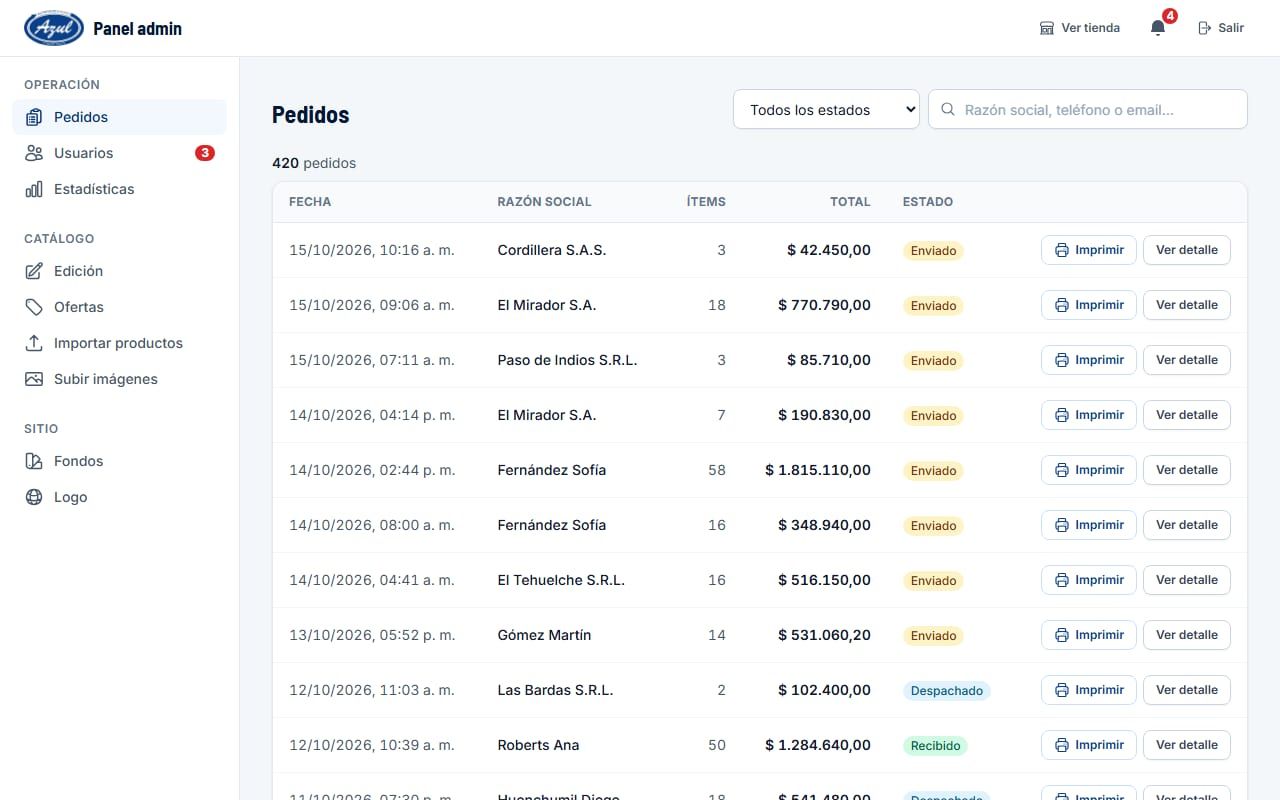The height and width of the screenshot is (800, 1280).
Task: Open the Ofertas menu entry
Action: (120, 307)
